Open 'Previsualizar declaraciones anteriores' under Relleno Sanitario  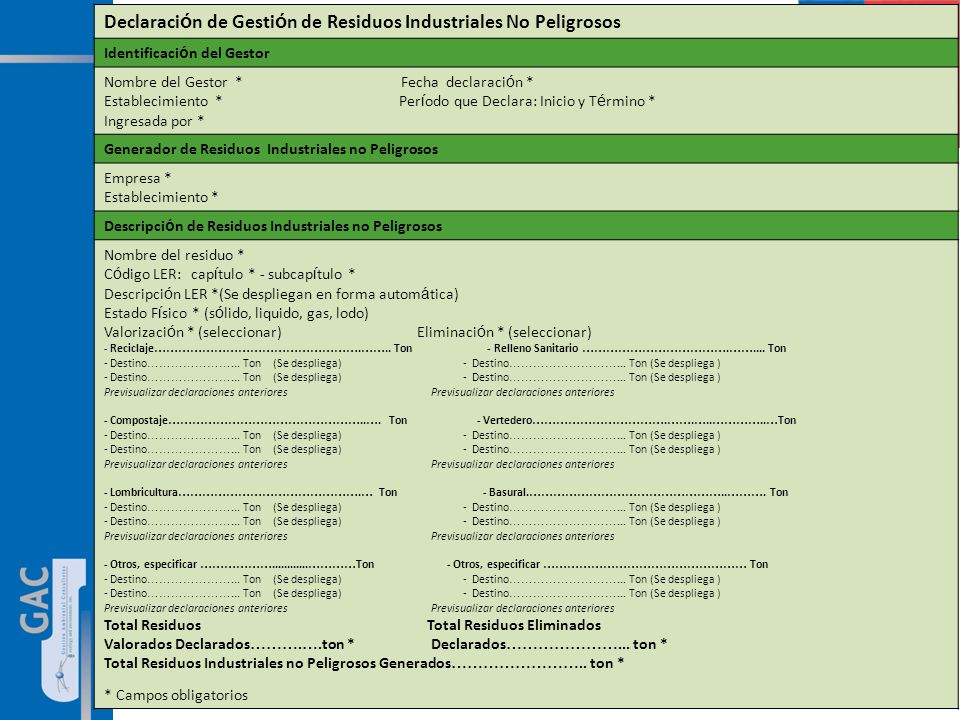pos(522,392)
